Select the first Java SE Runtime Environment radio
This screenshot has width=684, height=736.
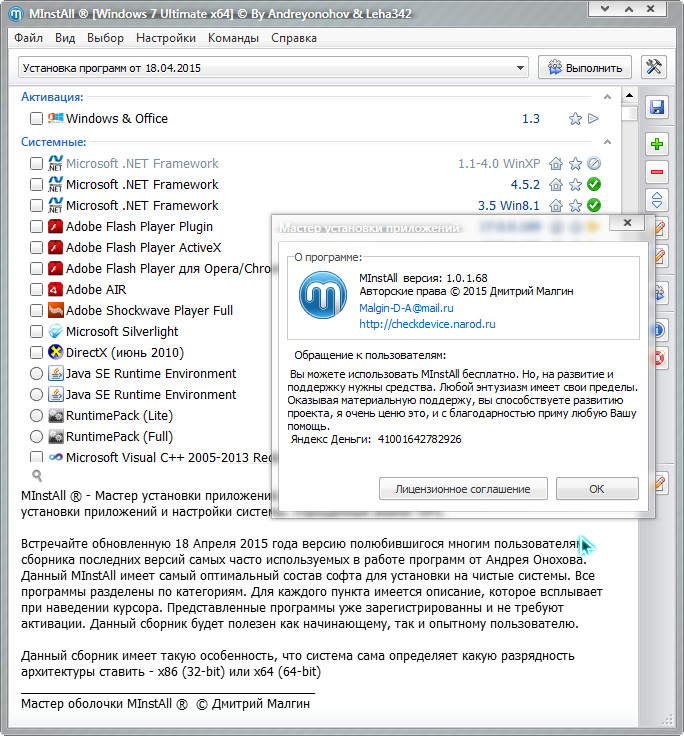[x=36, y=374]
